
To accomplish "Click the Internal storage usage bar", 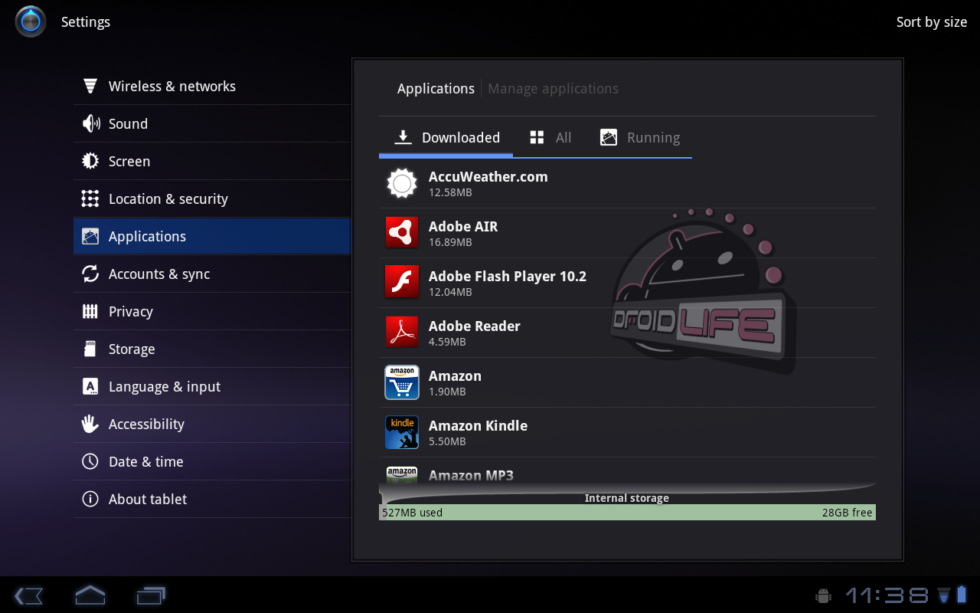I will (627, 512).
